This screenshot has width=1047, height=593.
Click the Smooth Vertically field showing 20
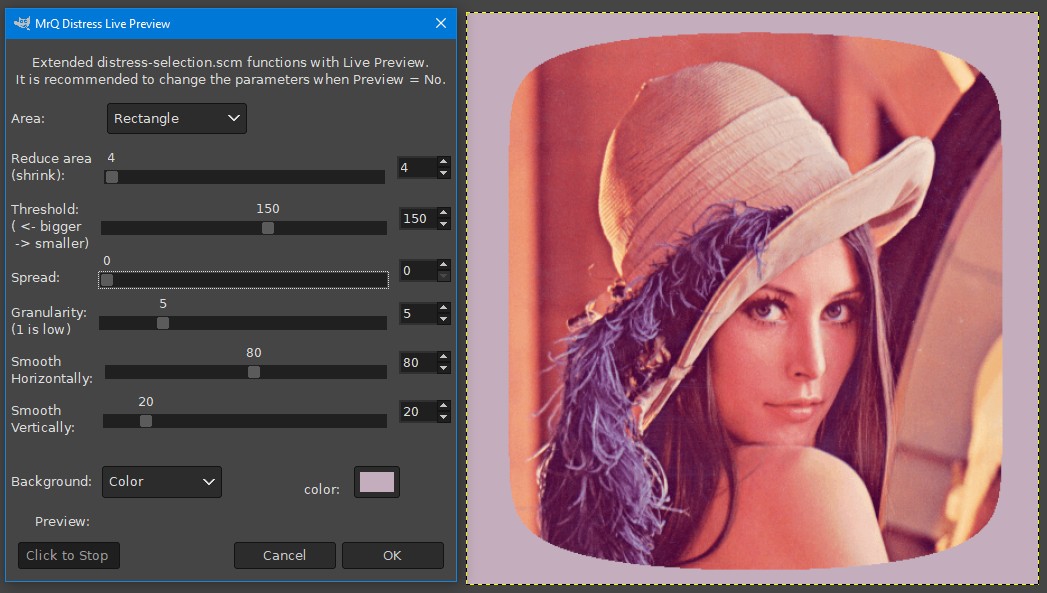click(x=417, y=411)
